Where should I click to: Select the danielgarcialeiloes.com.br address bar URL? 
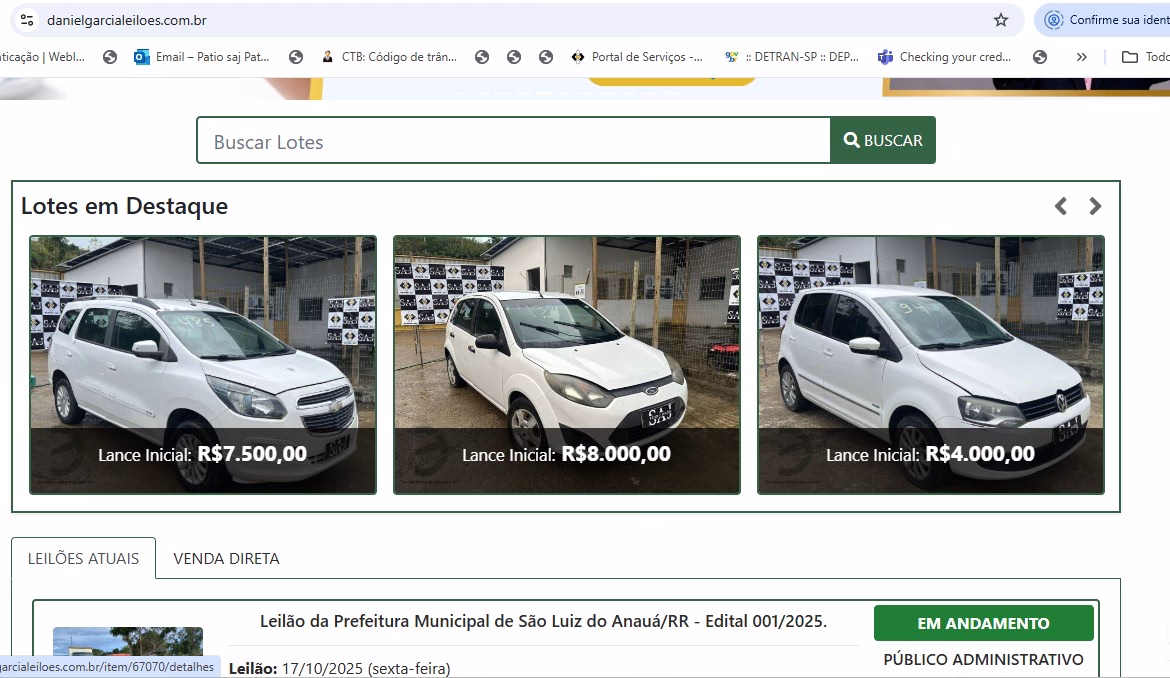(127, 20)
